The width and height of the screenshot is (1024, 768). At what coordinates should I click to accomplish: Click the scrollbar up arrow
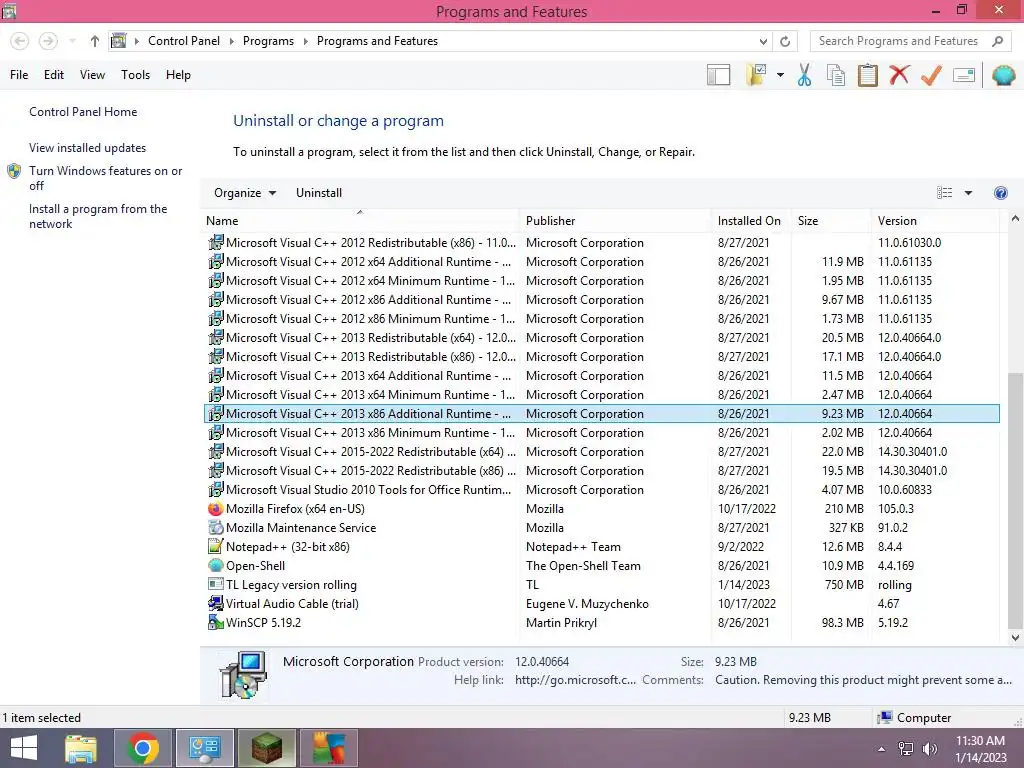pyautogui.click(x=1015, y=219)
